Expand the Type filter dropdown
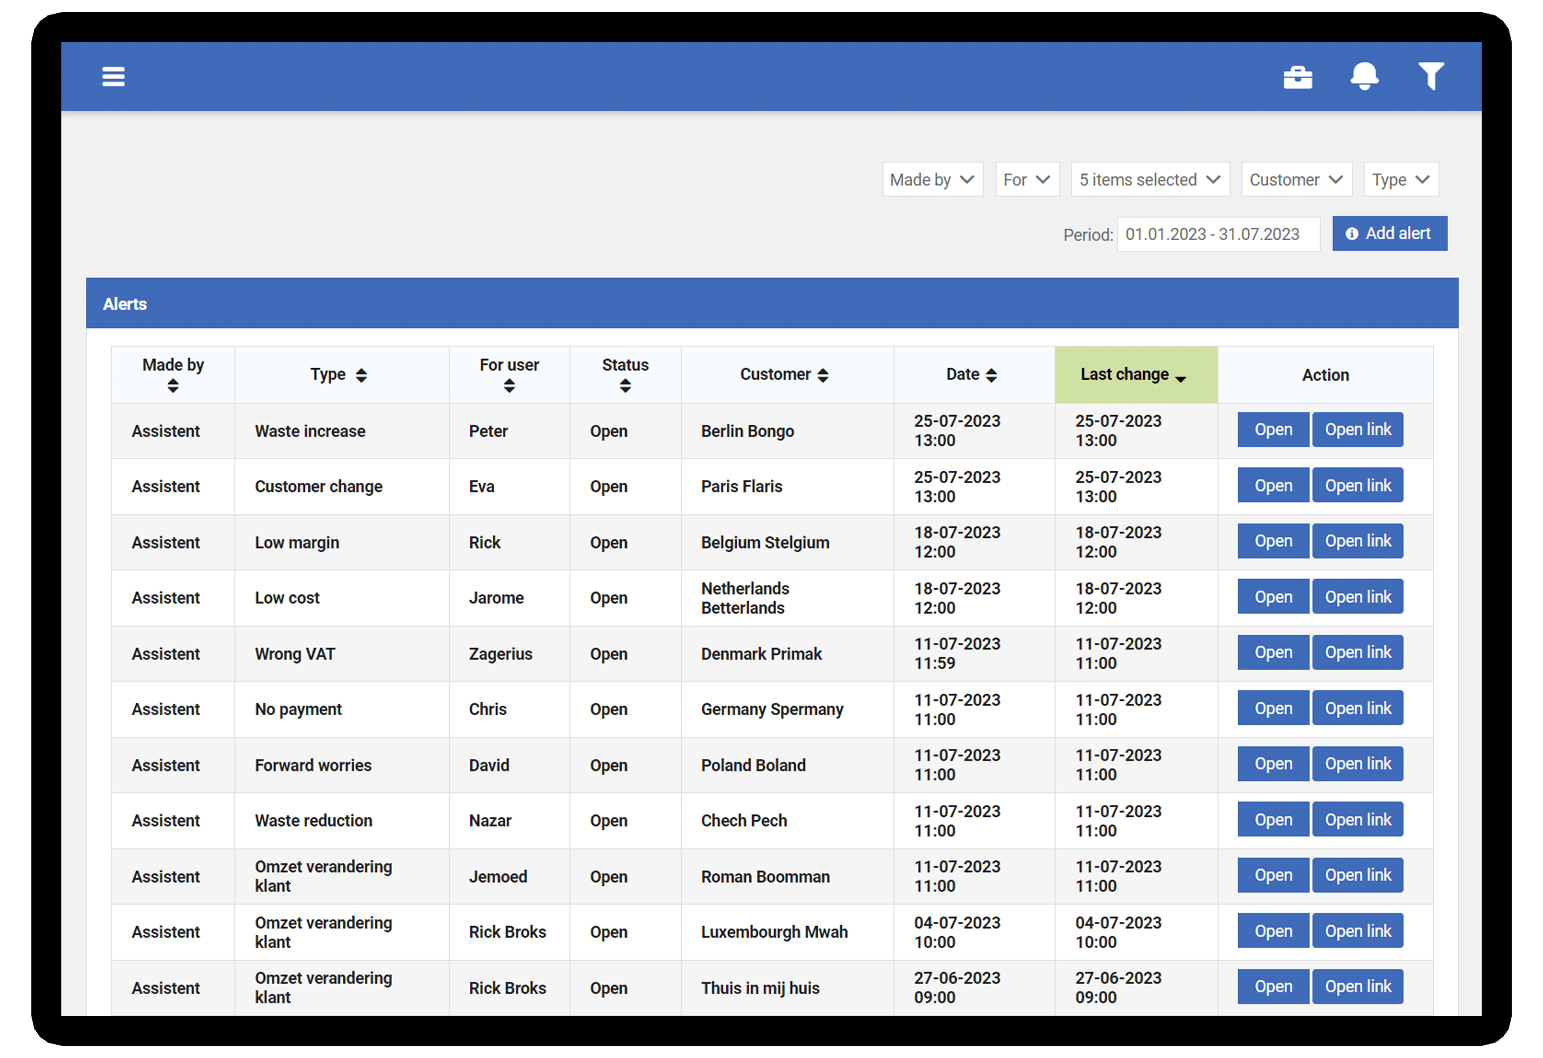 (x=1401, y=180)
